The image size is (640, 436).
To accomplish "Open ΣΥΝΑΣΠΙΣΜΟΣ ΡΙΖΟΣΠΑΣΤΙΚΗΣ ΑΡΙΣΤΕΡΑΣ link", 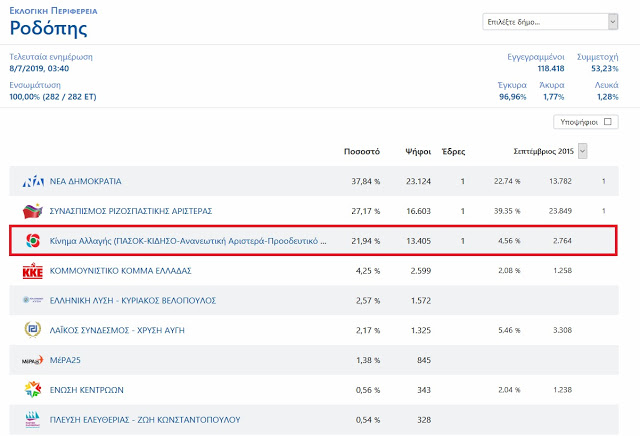I will tap(131, 211).
